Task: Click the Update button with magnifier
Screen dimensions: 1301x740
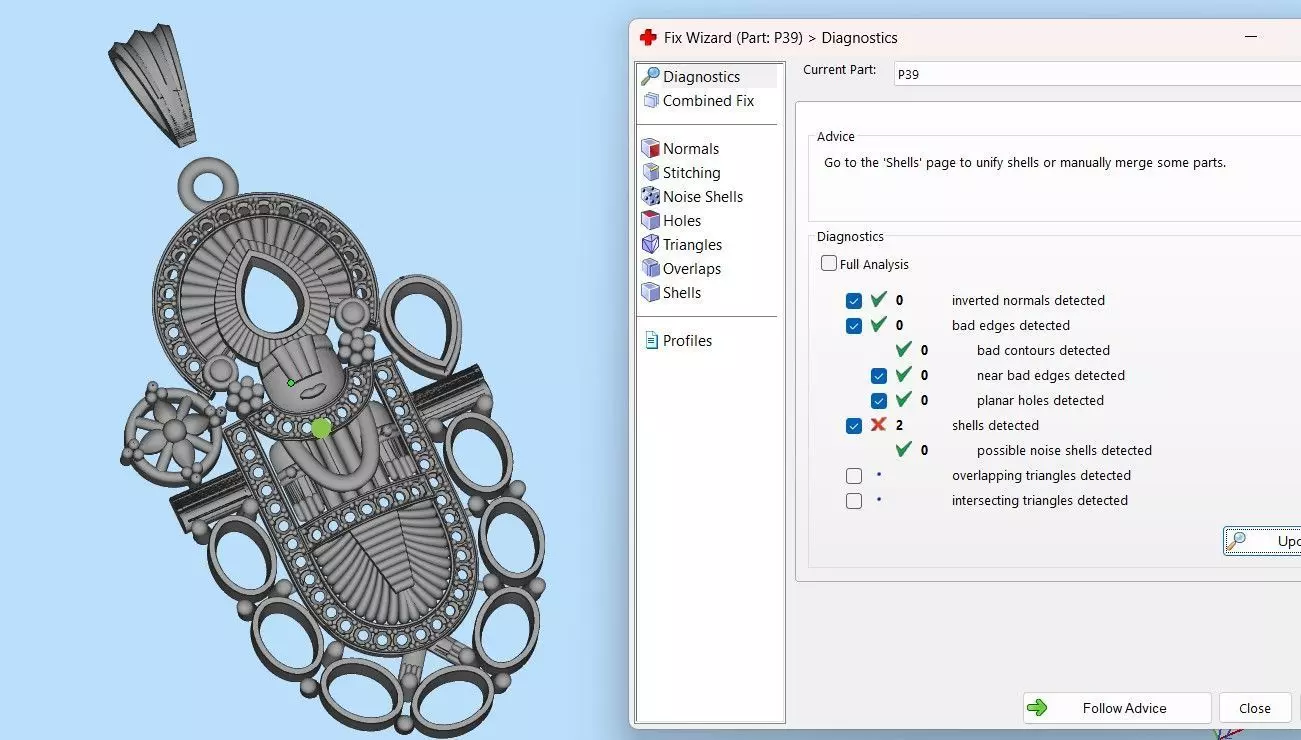Action: click(x=1263, y=541)
